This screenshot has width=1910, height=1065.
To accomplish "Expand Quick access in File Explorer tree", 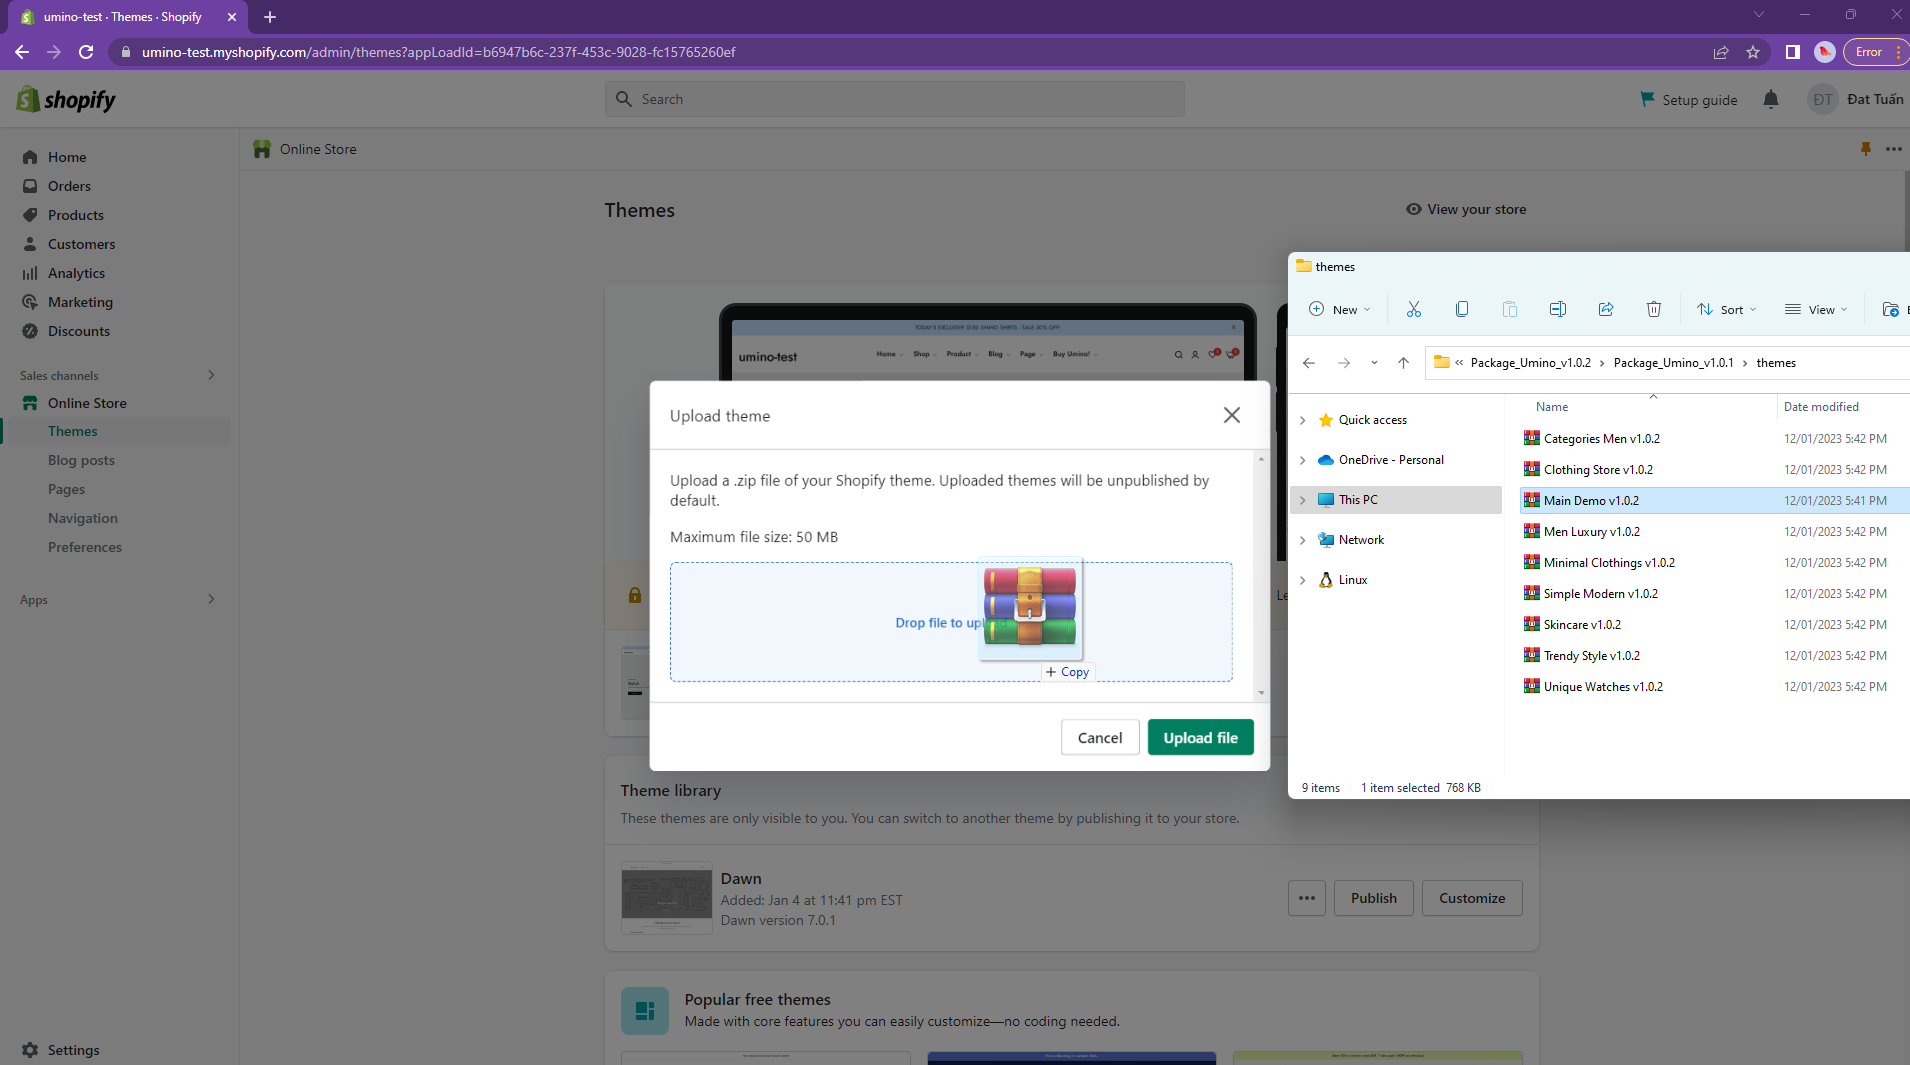I will click(1302, 420).
